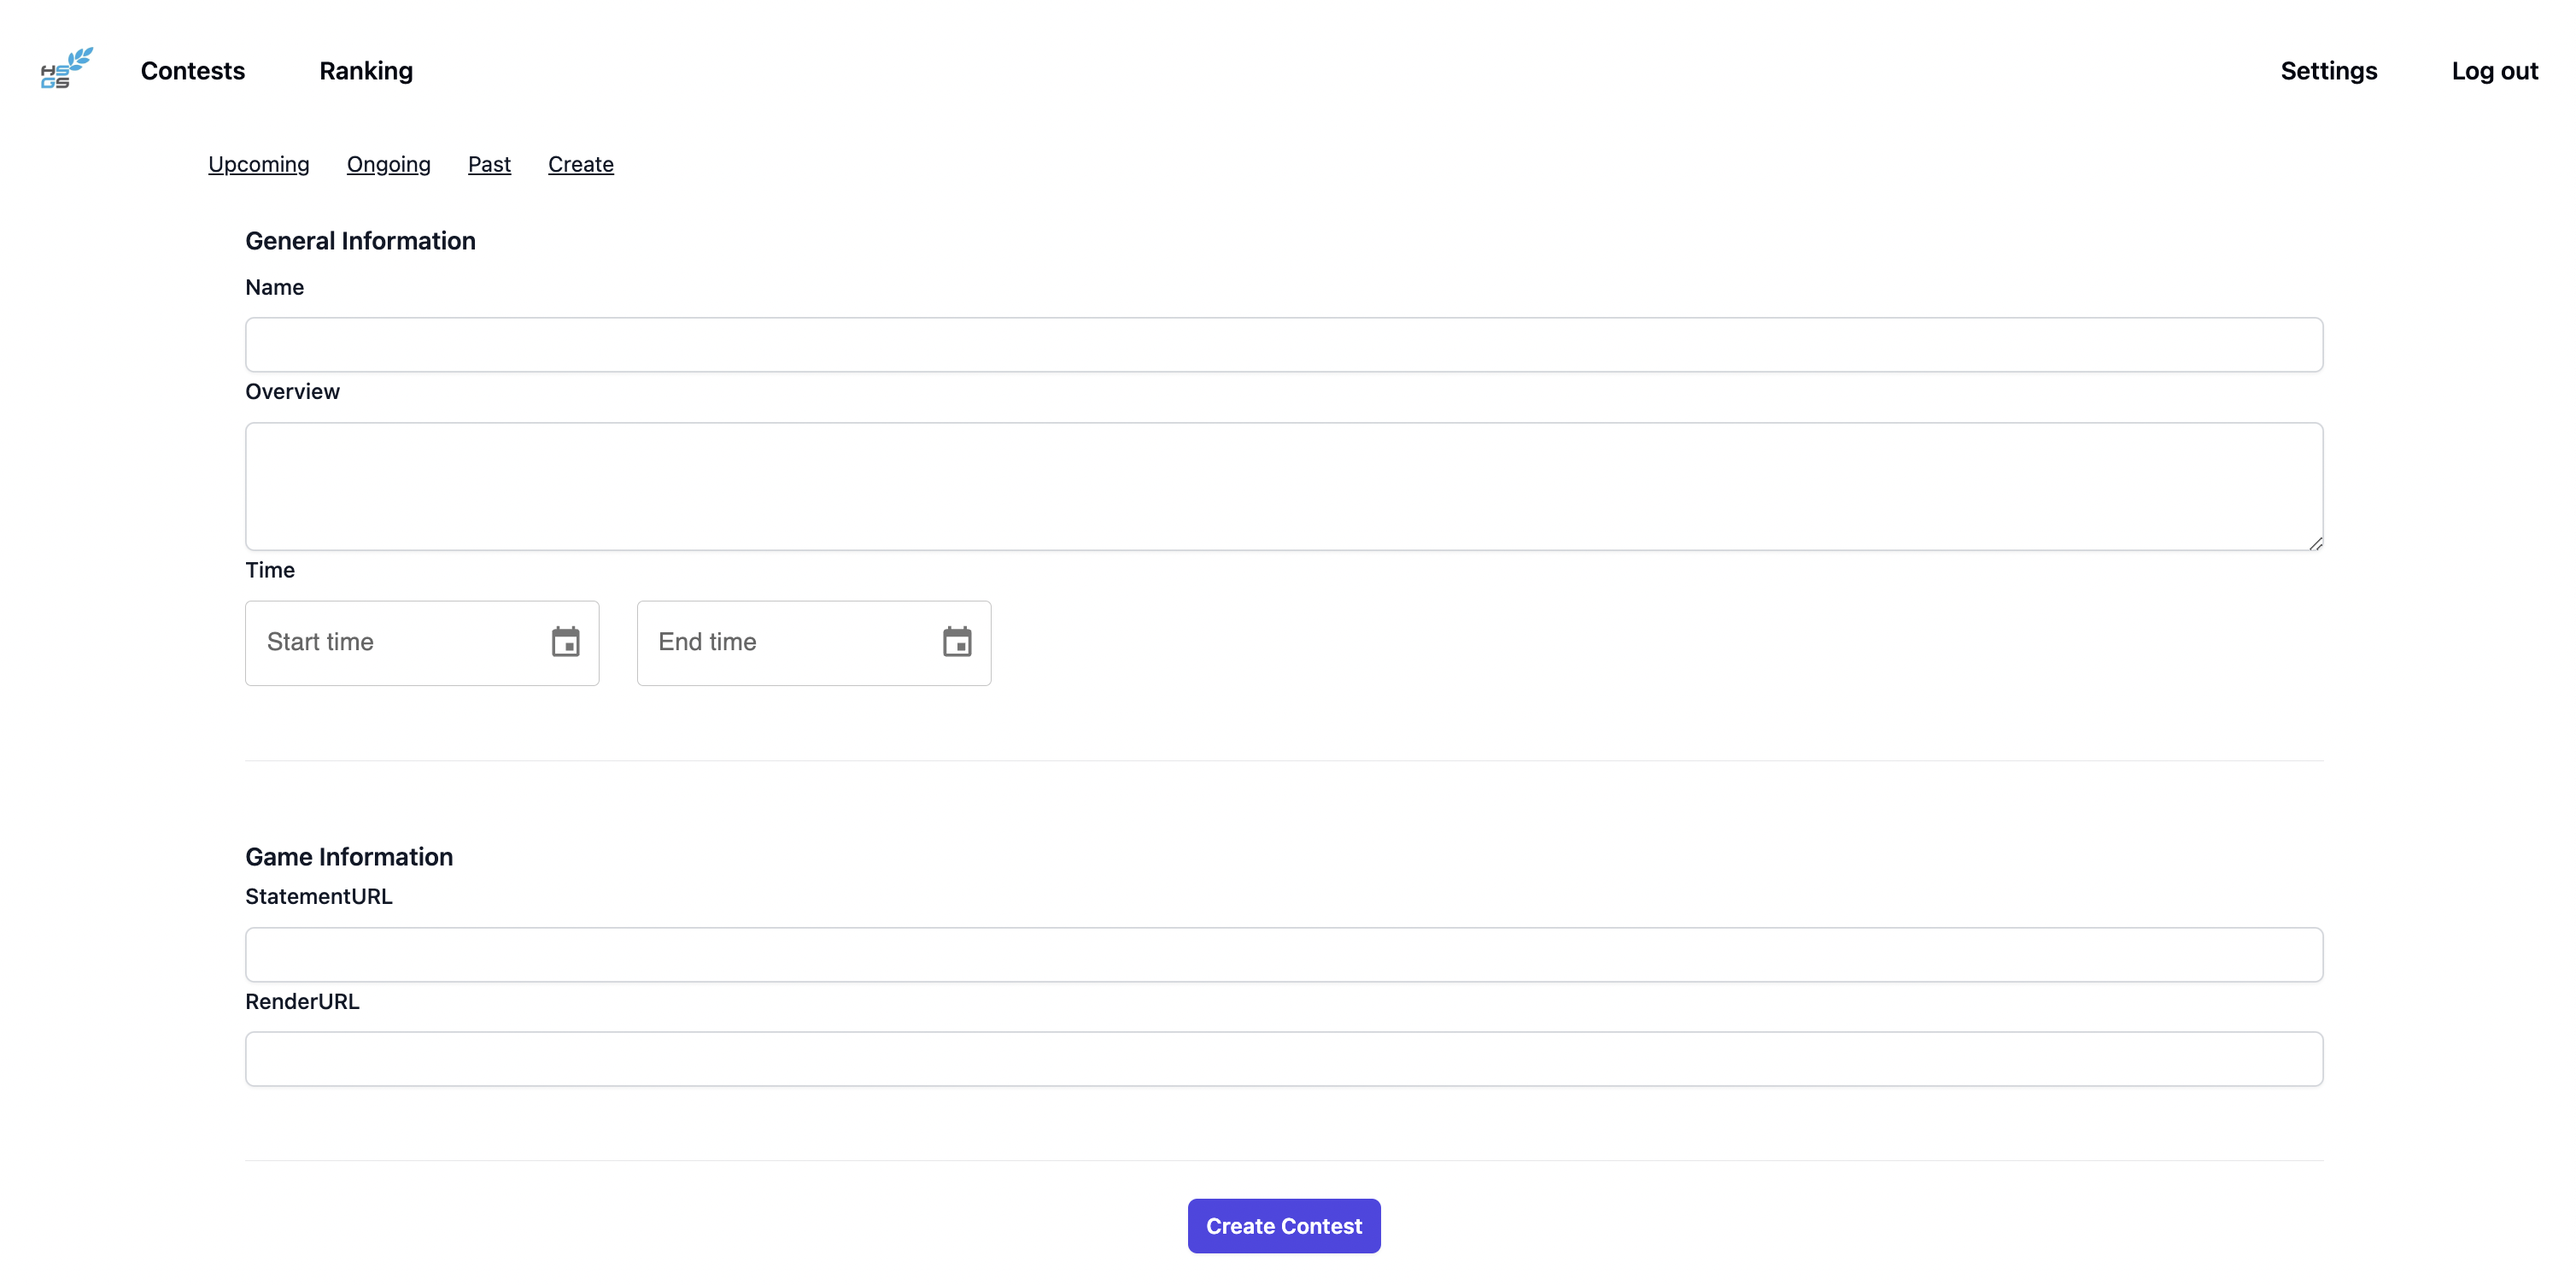Open the Start time calendar picker
2576x1285 pixels.
pyautogui.click(x=566, y=642)
